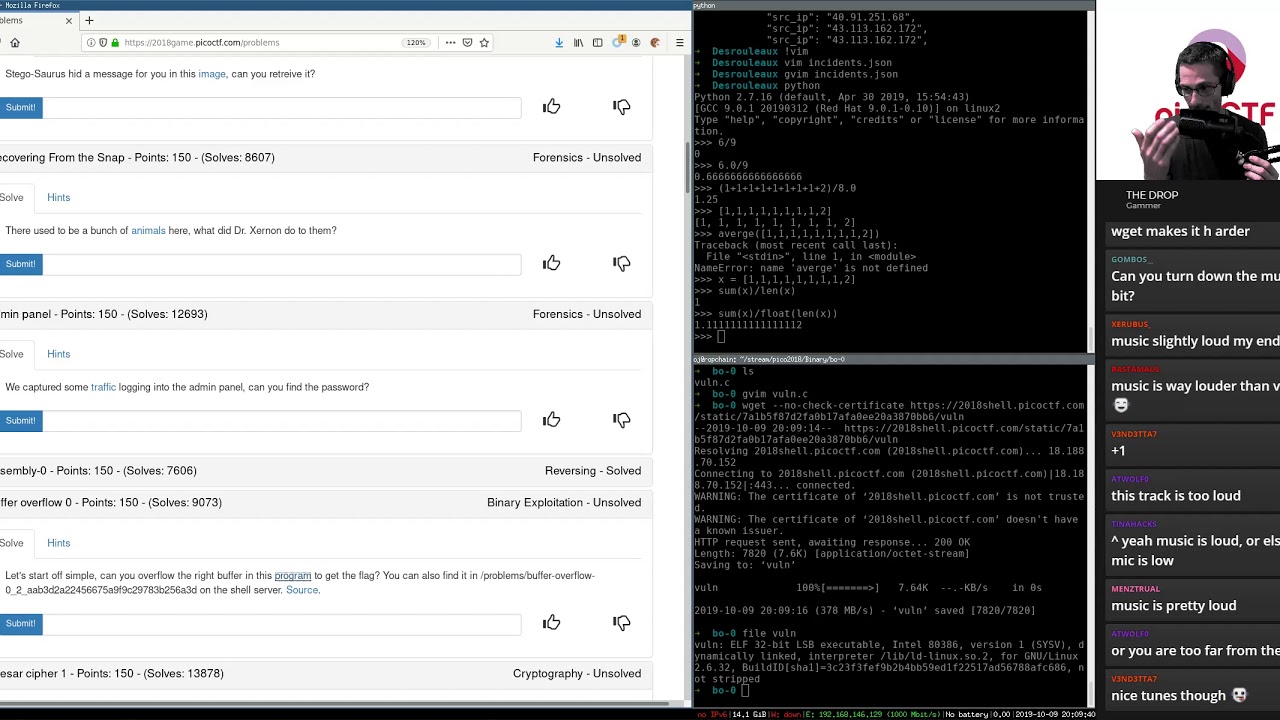The height and width of the screenshot is (720, 1280).
Task: Expand the caesar cipher 1 problem
Action: pos(326,674)
